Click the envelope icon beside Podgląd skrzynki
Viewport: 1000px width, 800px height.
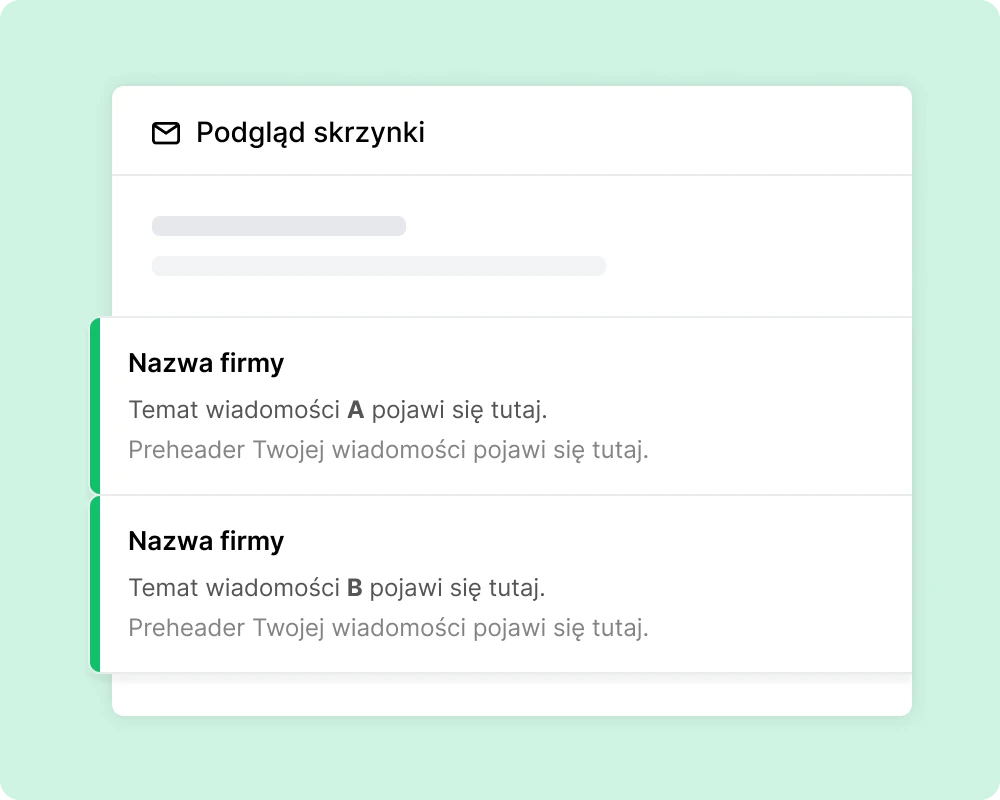coord(166,133)
